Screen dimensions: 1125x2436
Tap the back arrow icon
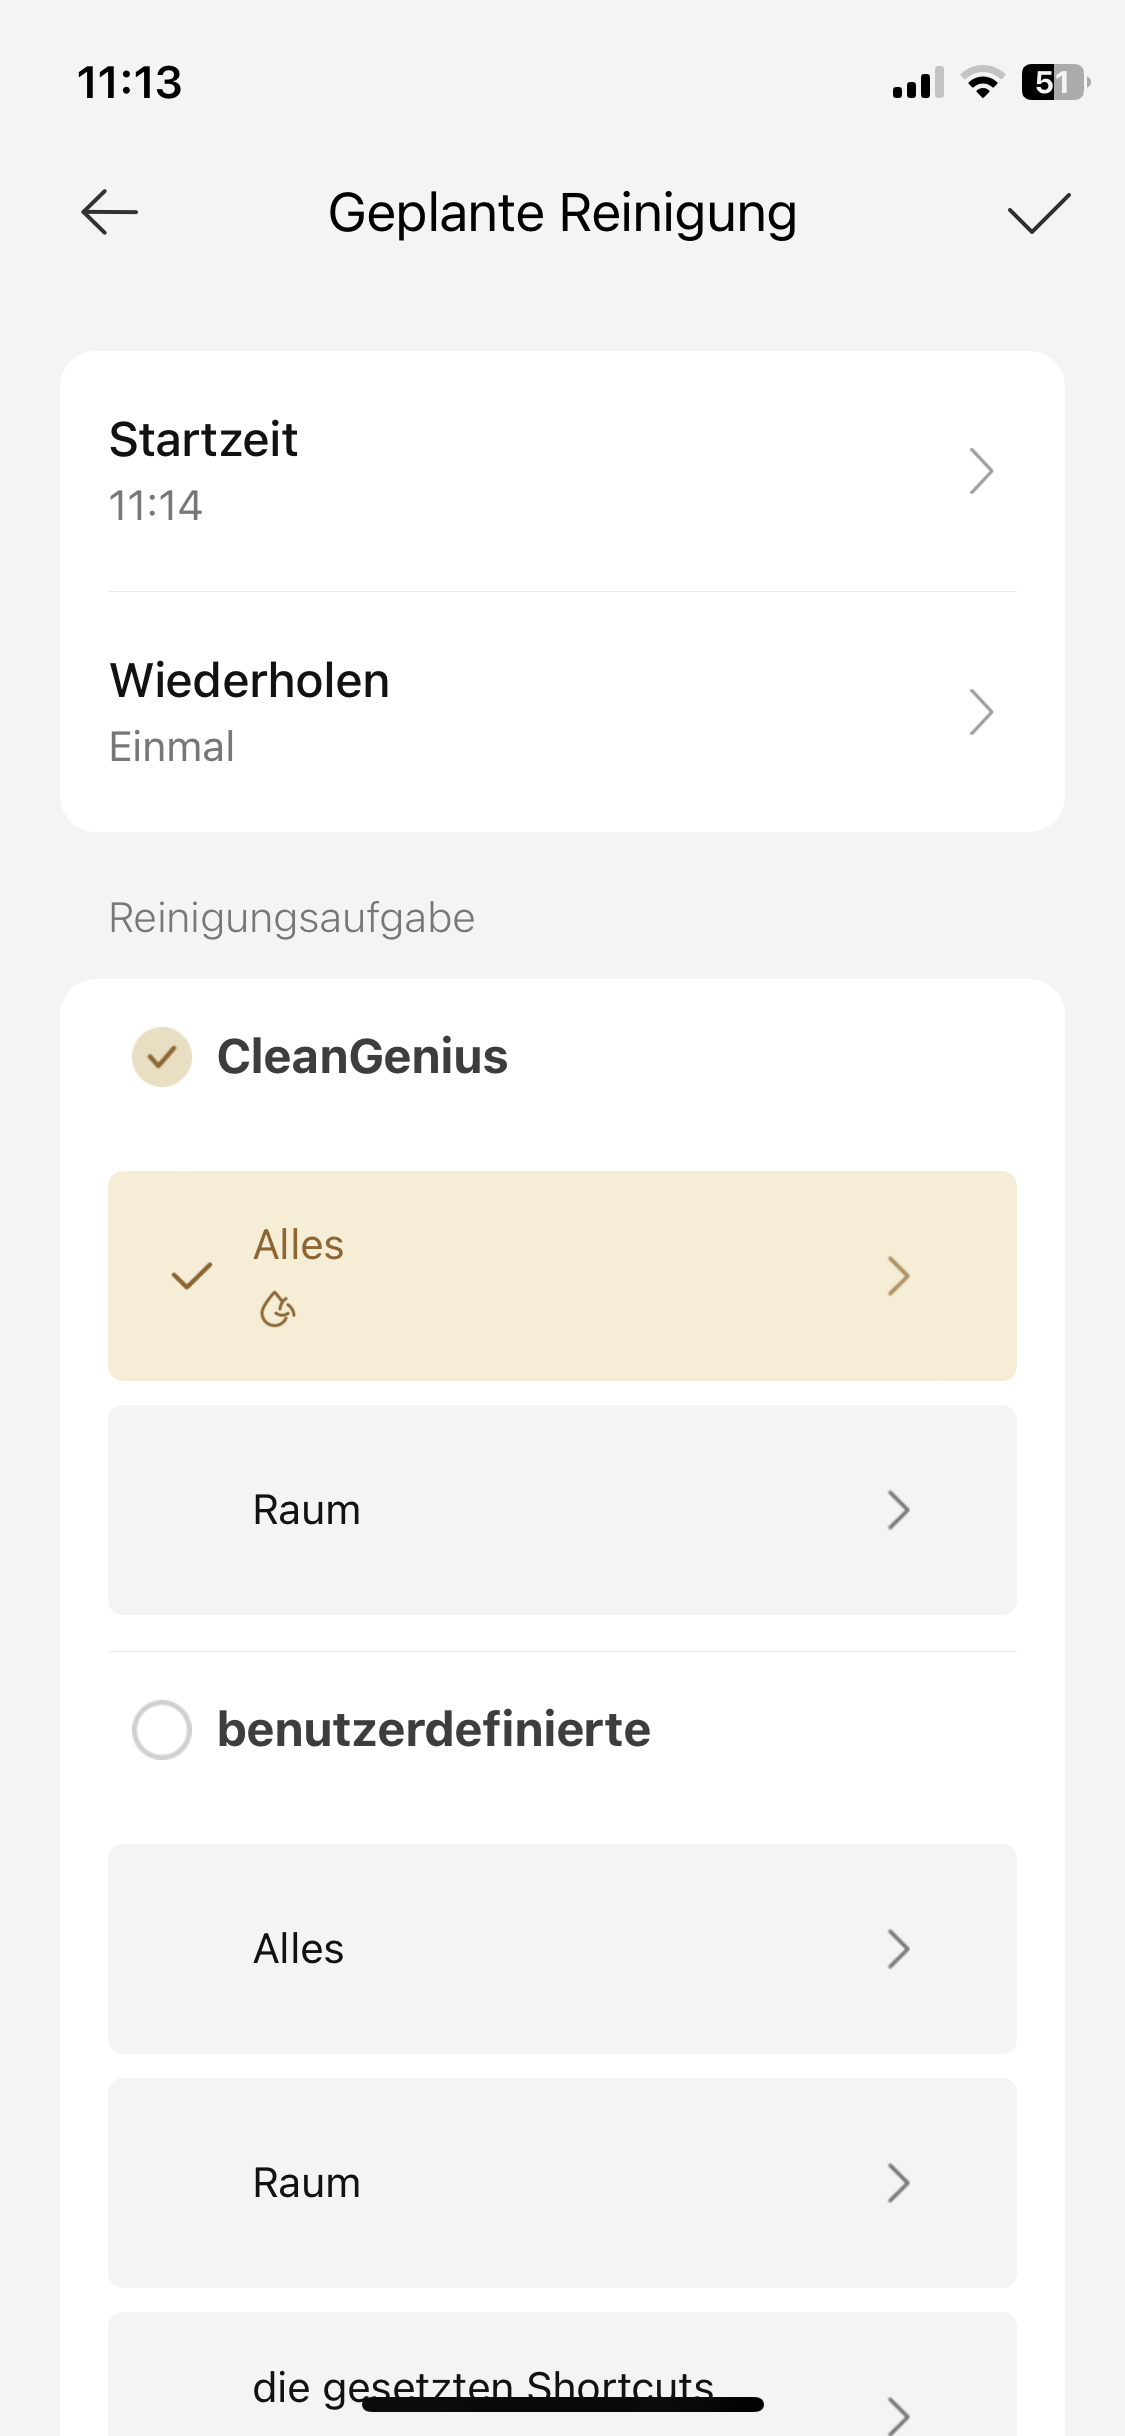click(x=109, y=212)
